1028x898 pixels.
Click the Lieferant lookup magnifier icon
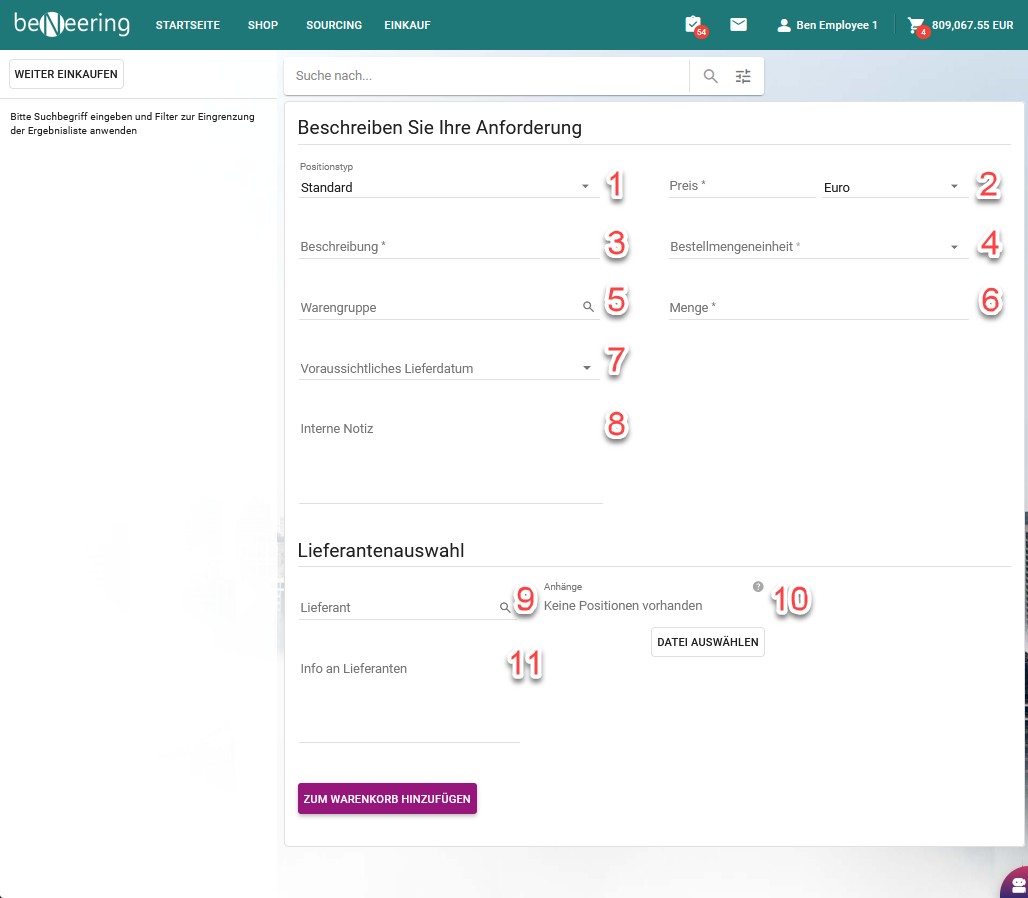point(505,607)
